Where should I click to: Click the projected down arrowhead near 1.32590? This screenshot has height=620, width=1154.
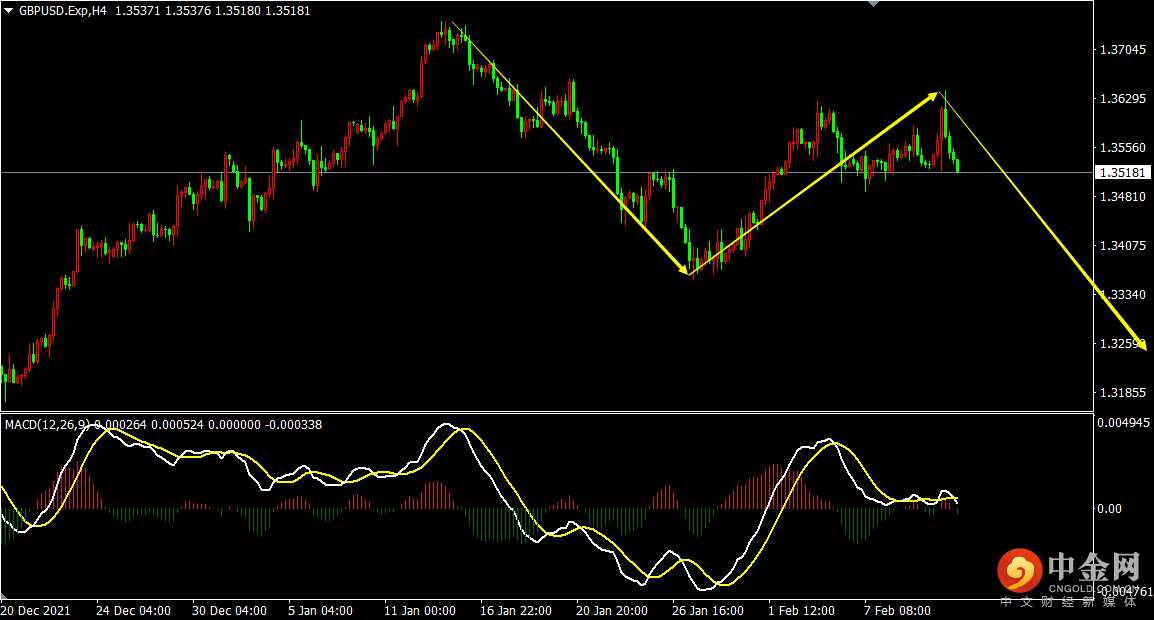click(x=1141, y=343)
